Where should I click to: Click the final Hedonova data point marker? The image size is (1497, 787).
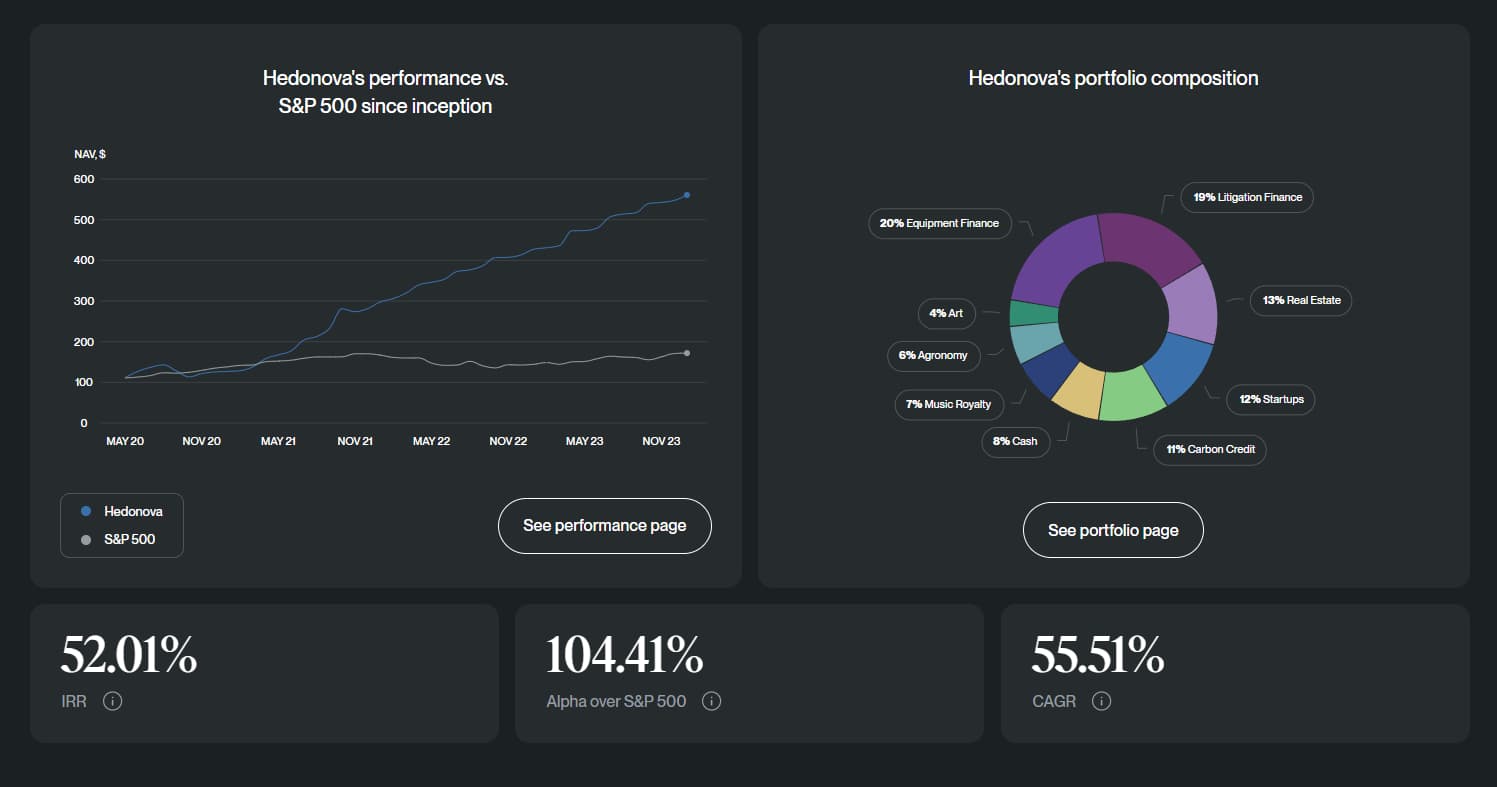click(x=686, y=195)
